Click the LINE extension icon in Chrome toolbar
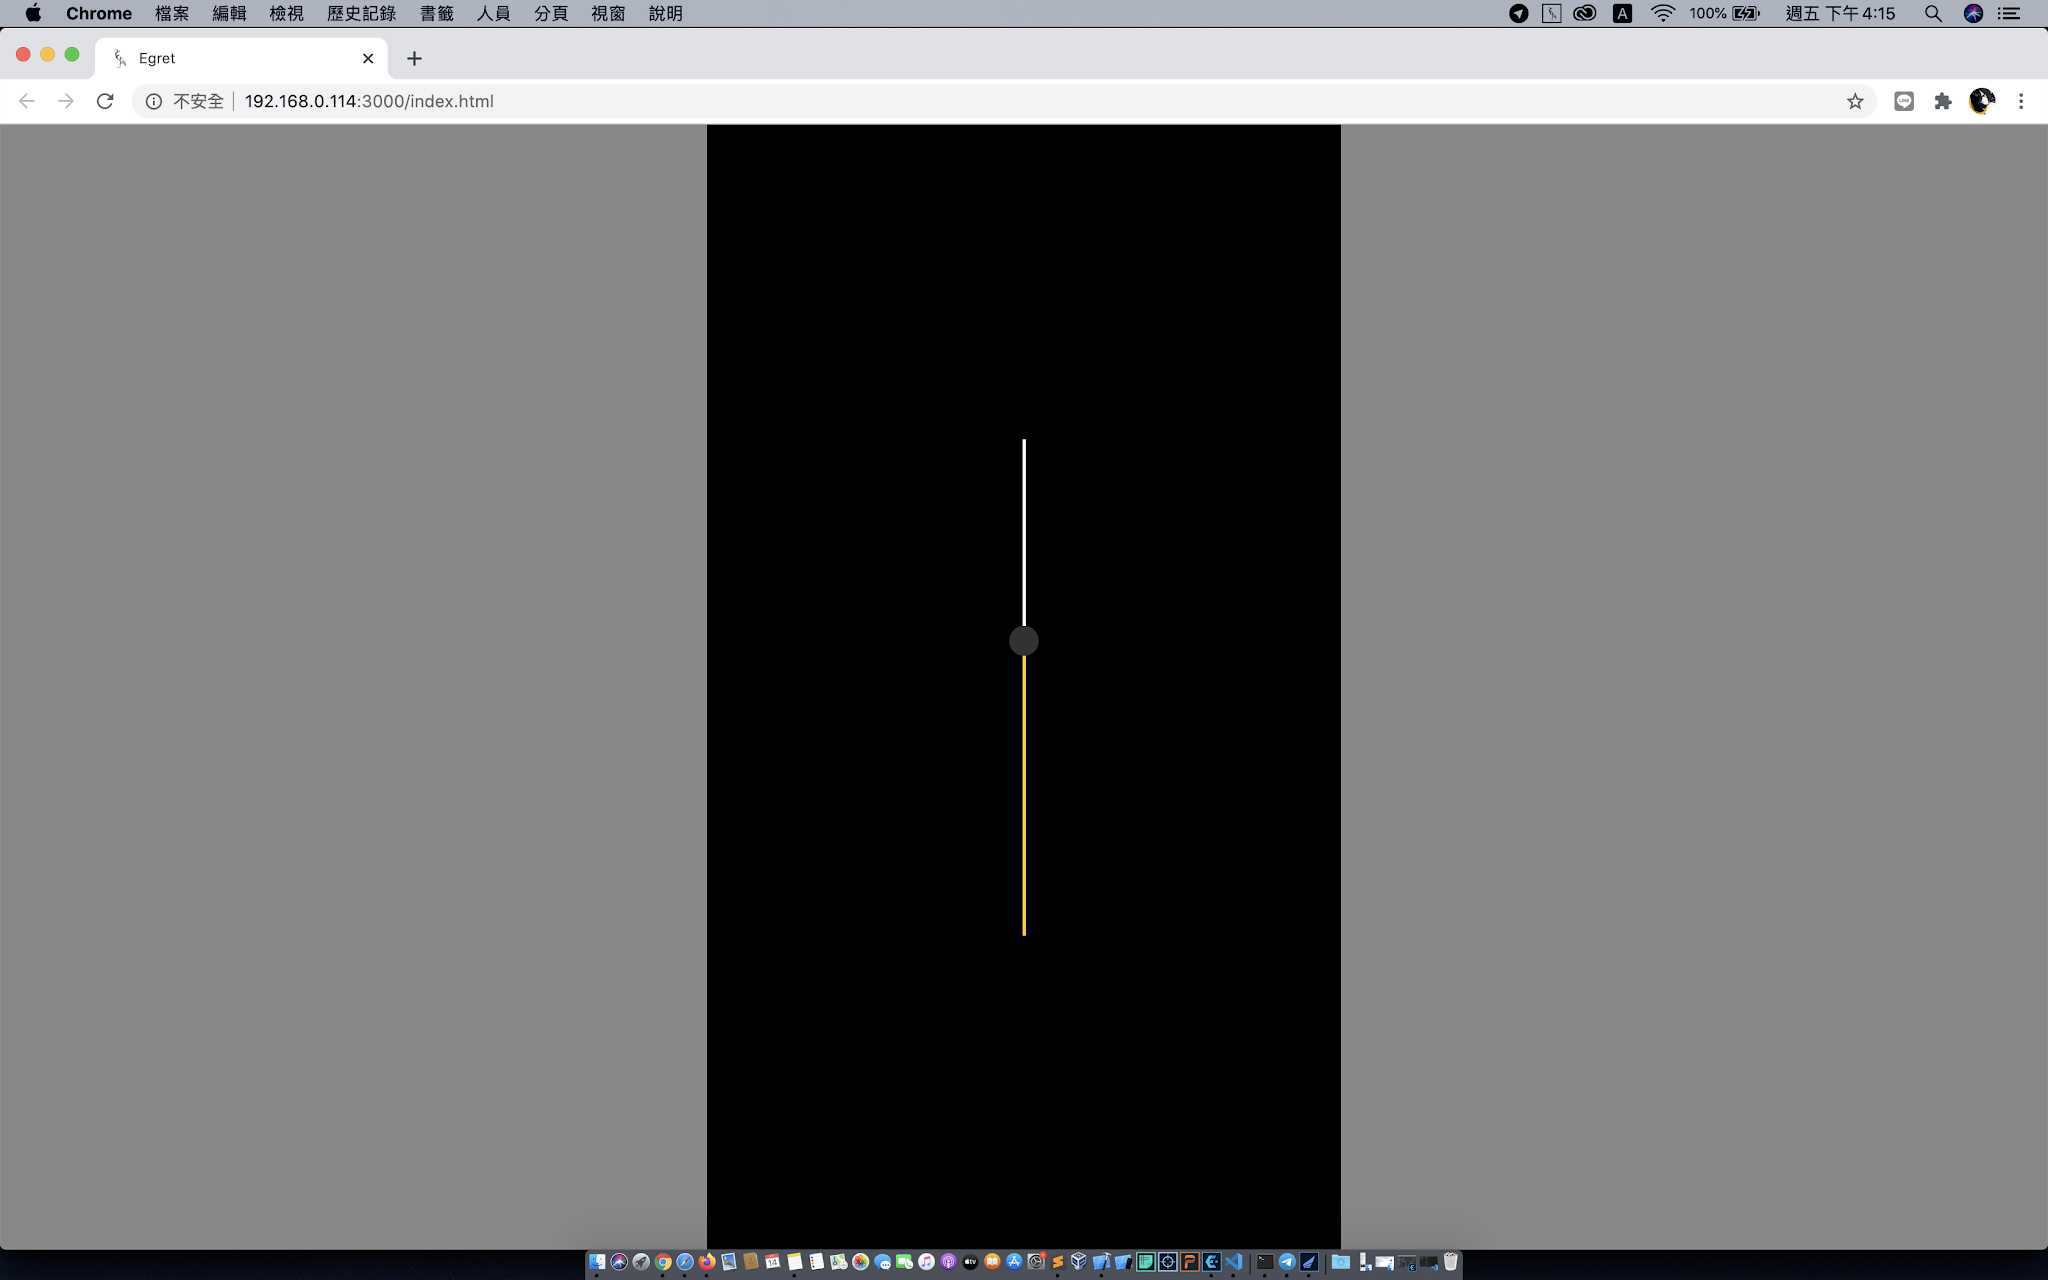Image resolution: width=2048 pixels, height=1280 pixels. (x=1903, y=100)
